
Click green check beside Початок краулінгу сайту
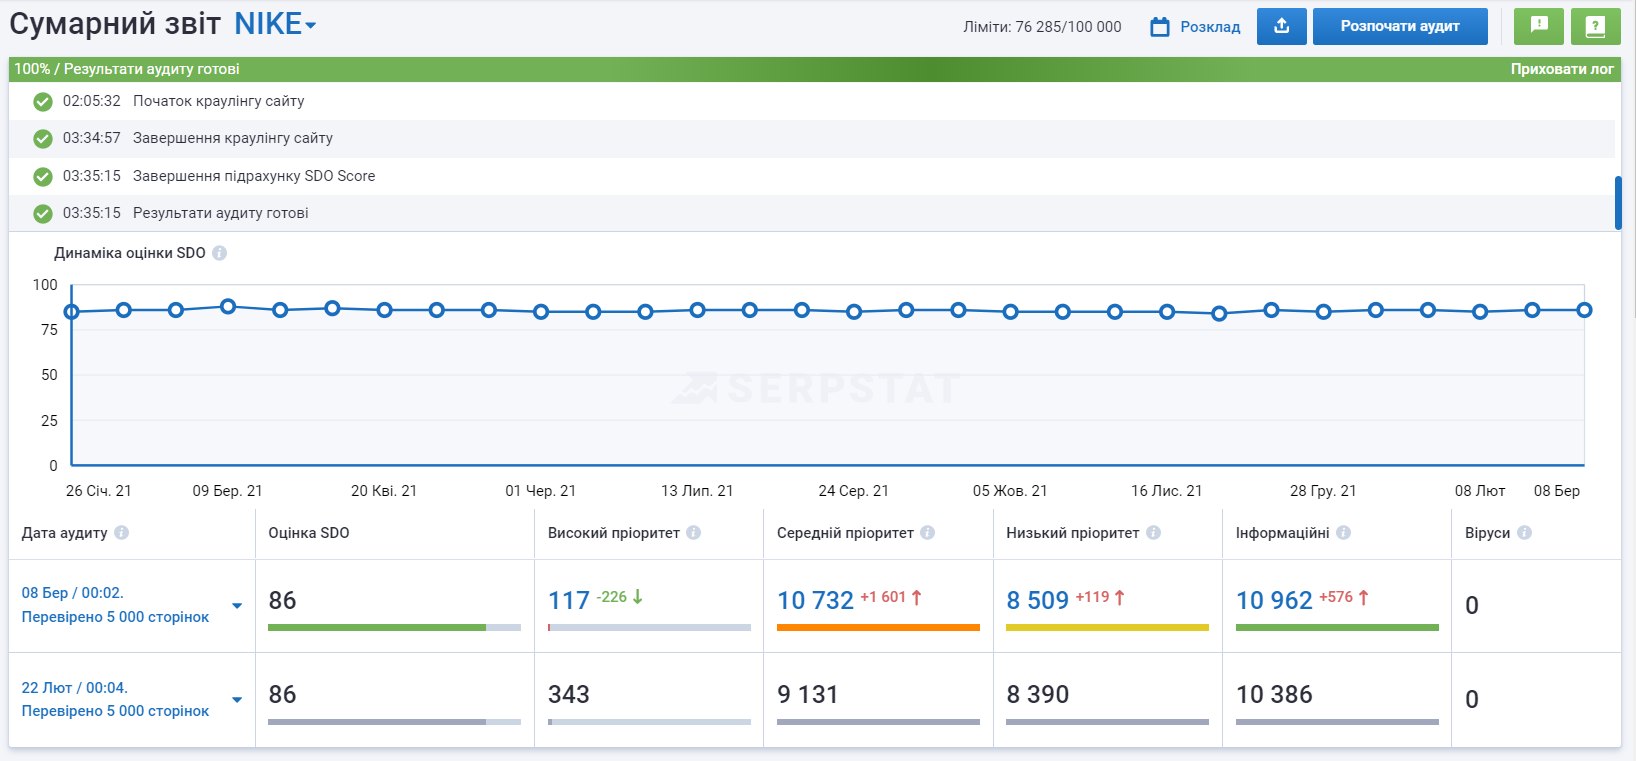(x=43, y=102)
